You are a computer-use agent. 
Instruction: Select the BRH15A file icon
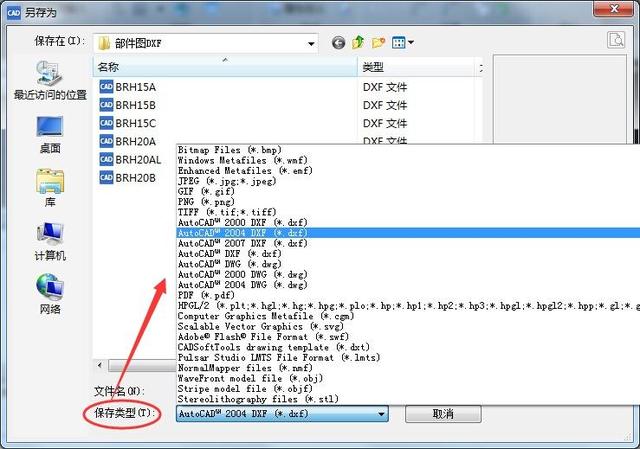(106, 87)
